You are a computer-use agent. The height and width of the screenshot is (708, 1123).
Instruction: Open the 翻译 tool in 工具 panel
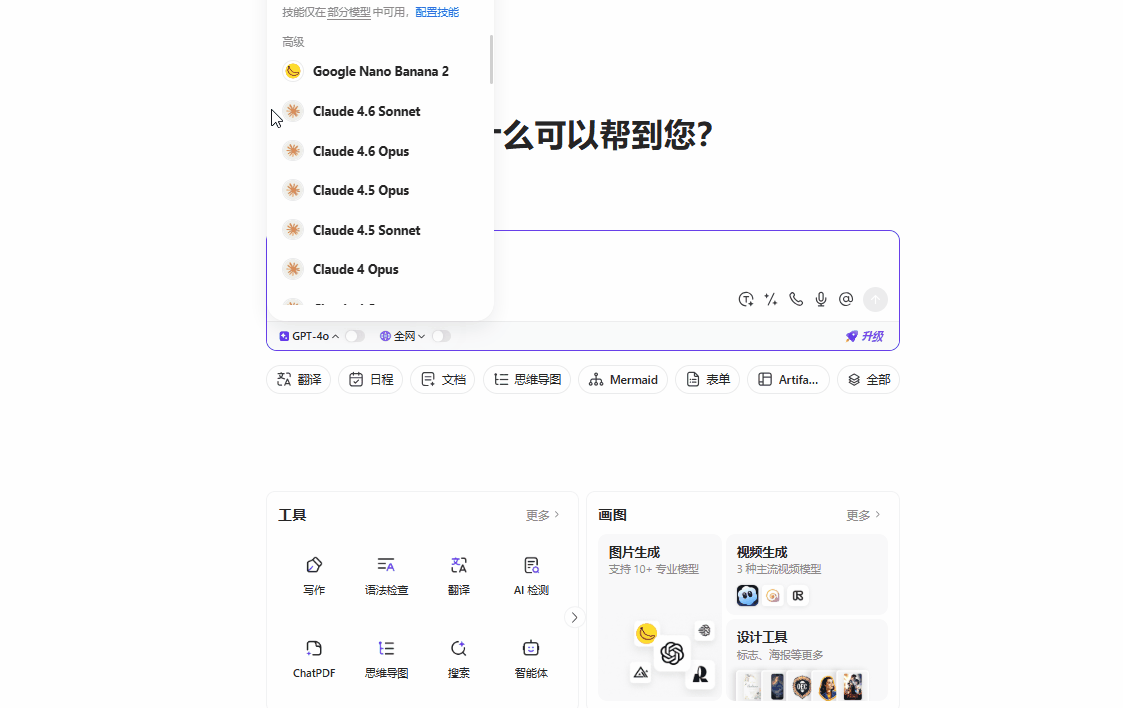(459, 576)
